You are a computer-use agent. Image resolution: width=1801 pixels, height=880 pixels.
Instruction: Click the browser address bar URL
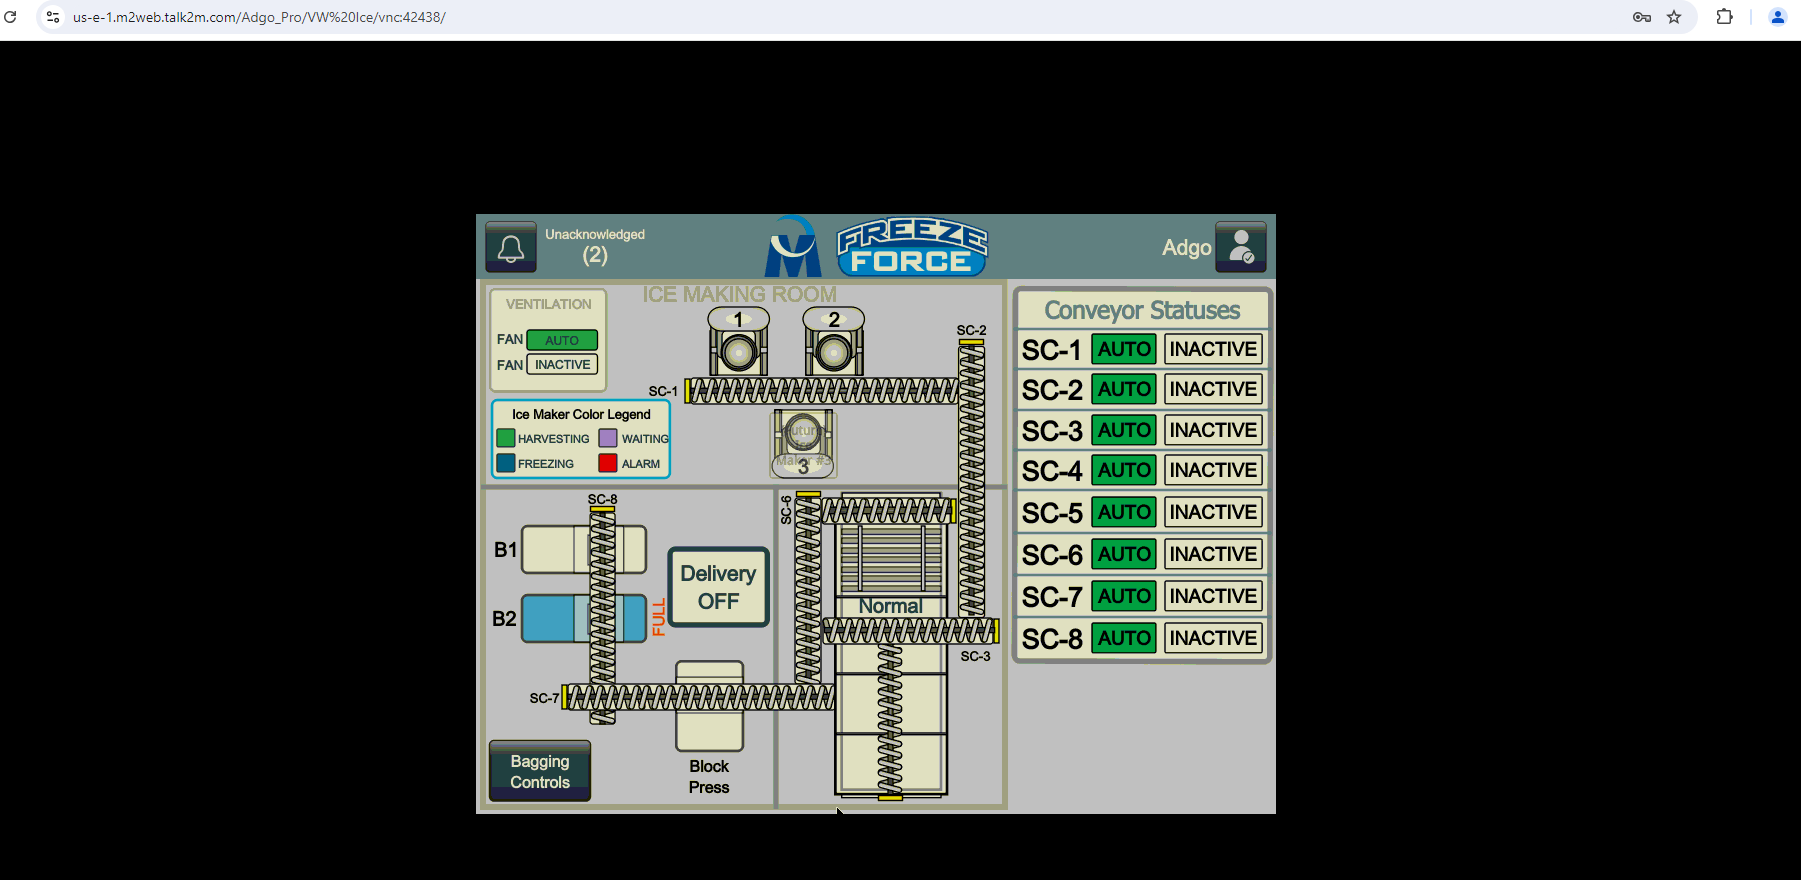point(259,17)
